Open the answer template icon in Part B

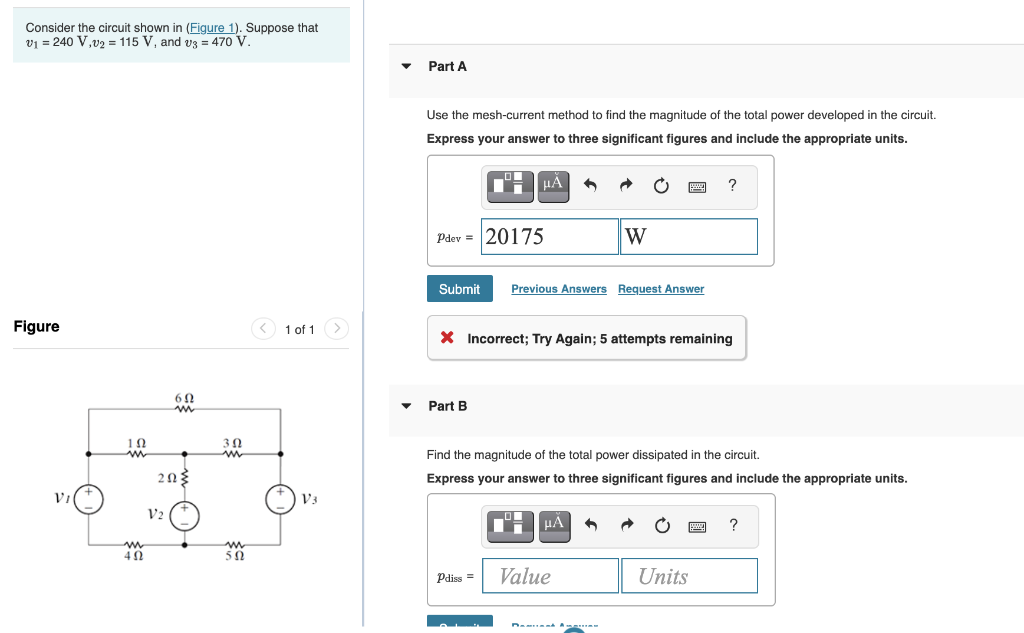[x=509, y=526]
